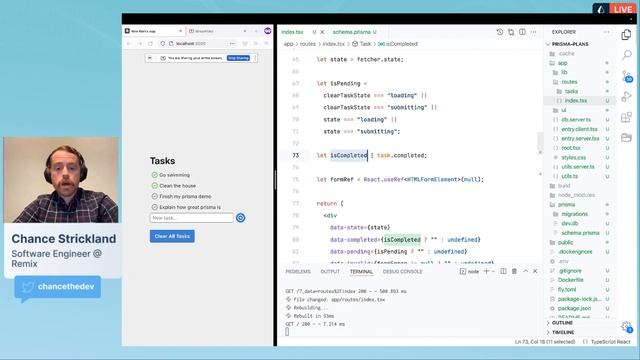This screenshot has width=640, height=360.
Task: Open the terminal launch profile dropdown arrow
Action: (493, 271)
